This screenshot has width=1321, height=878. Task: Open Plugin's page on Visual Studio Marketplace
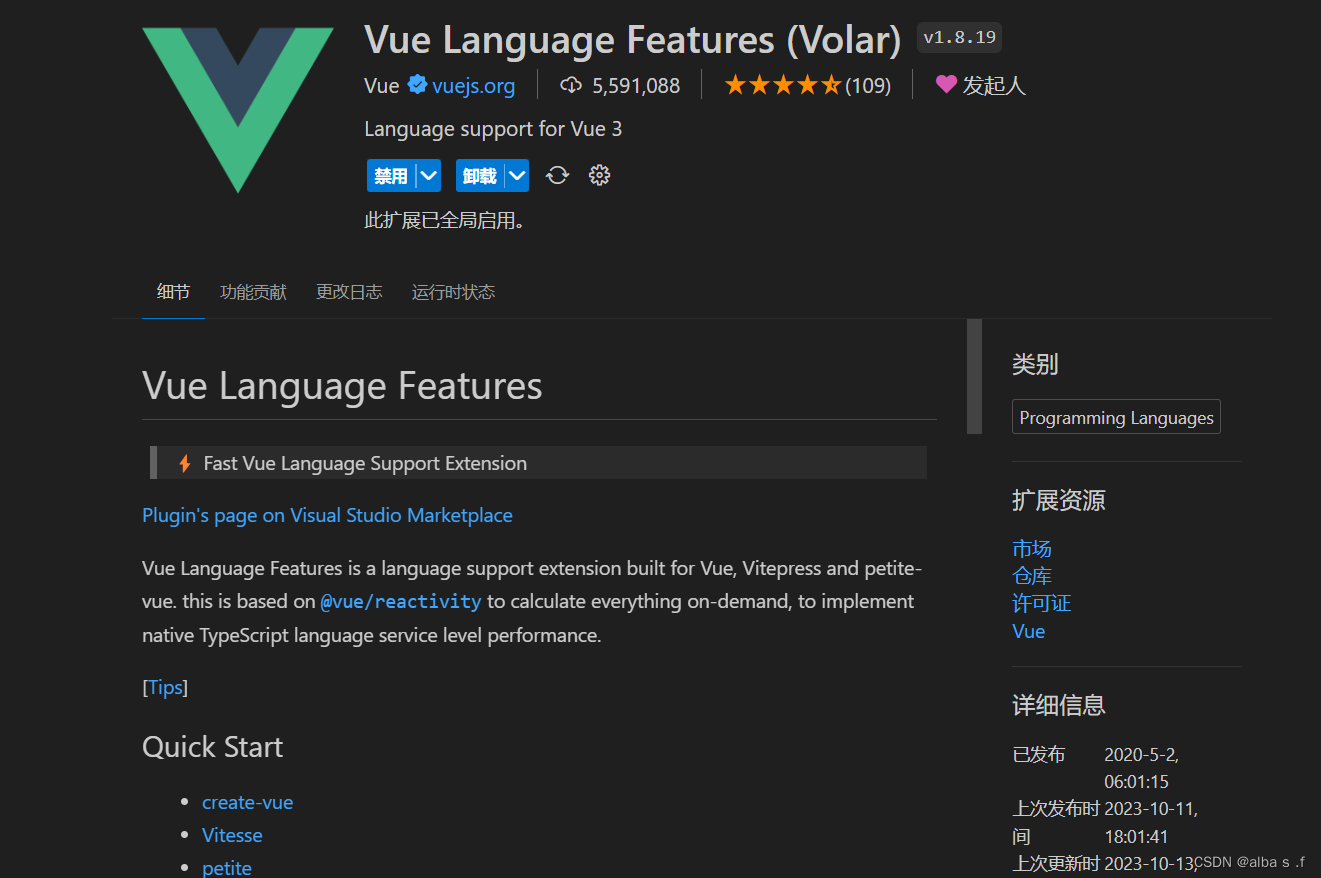[327, 515]
